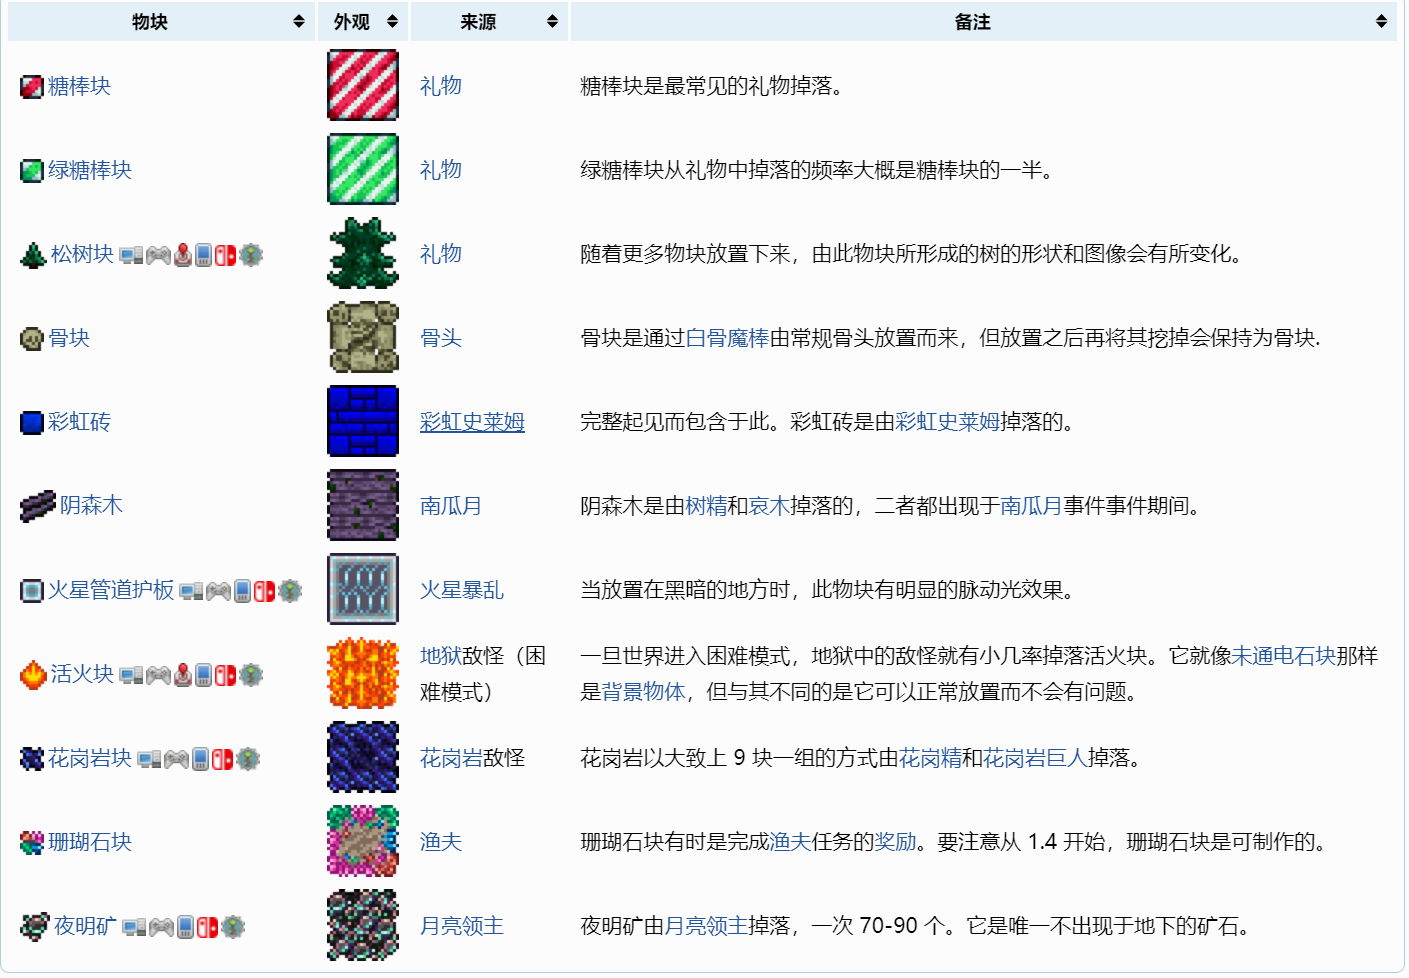Sort table by 物块 column
The image size is (1409, 978).
pyautogui.click(x=298, y=21)
